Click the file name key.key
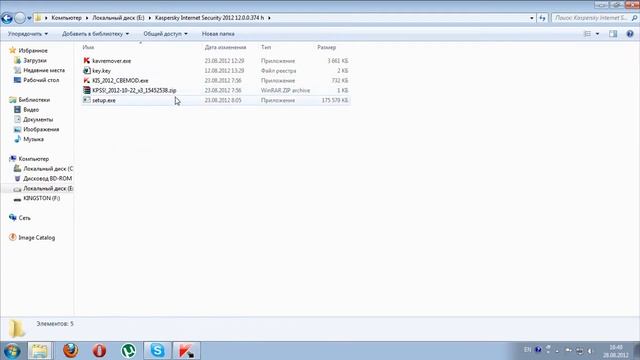The width and height of the screenshot is (640, 360). coord(101,71)
